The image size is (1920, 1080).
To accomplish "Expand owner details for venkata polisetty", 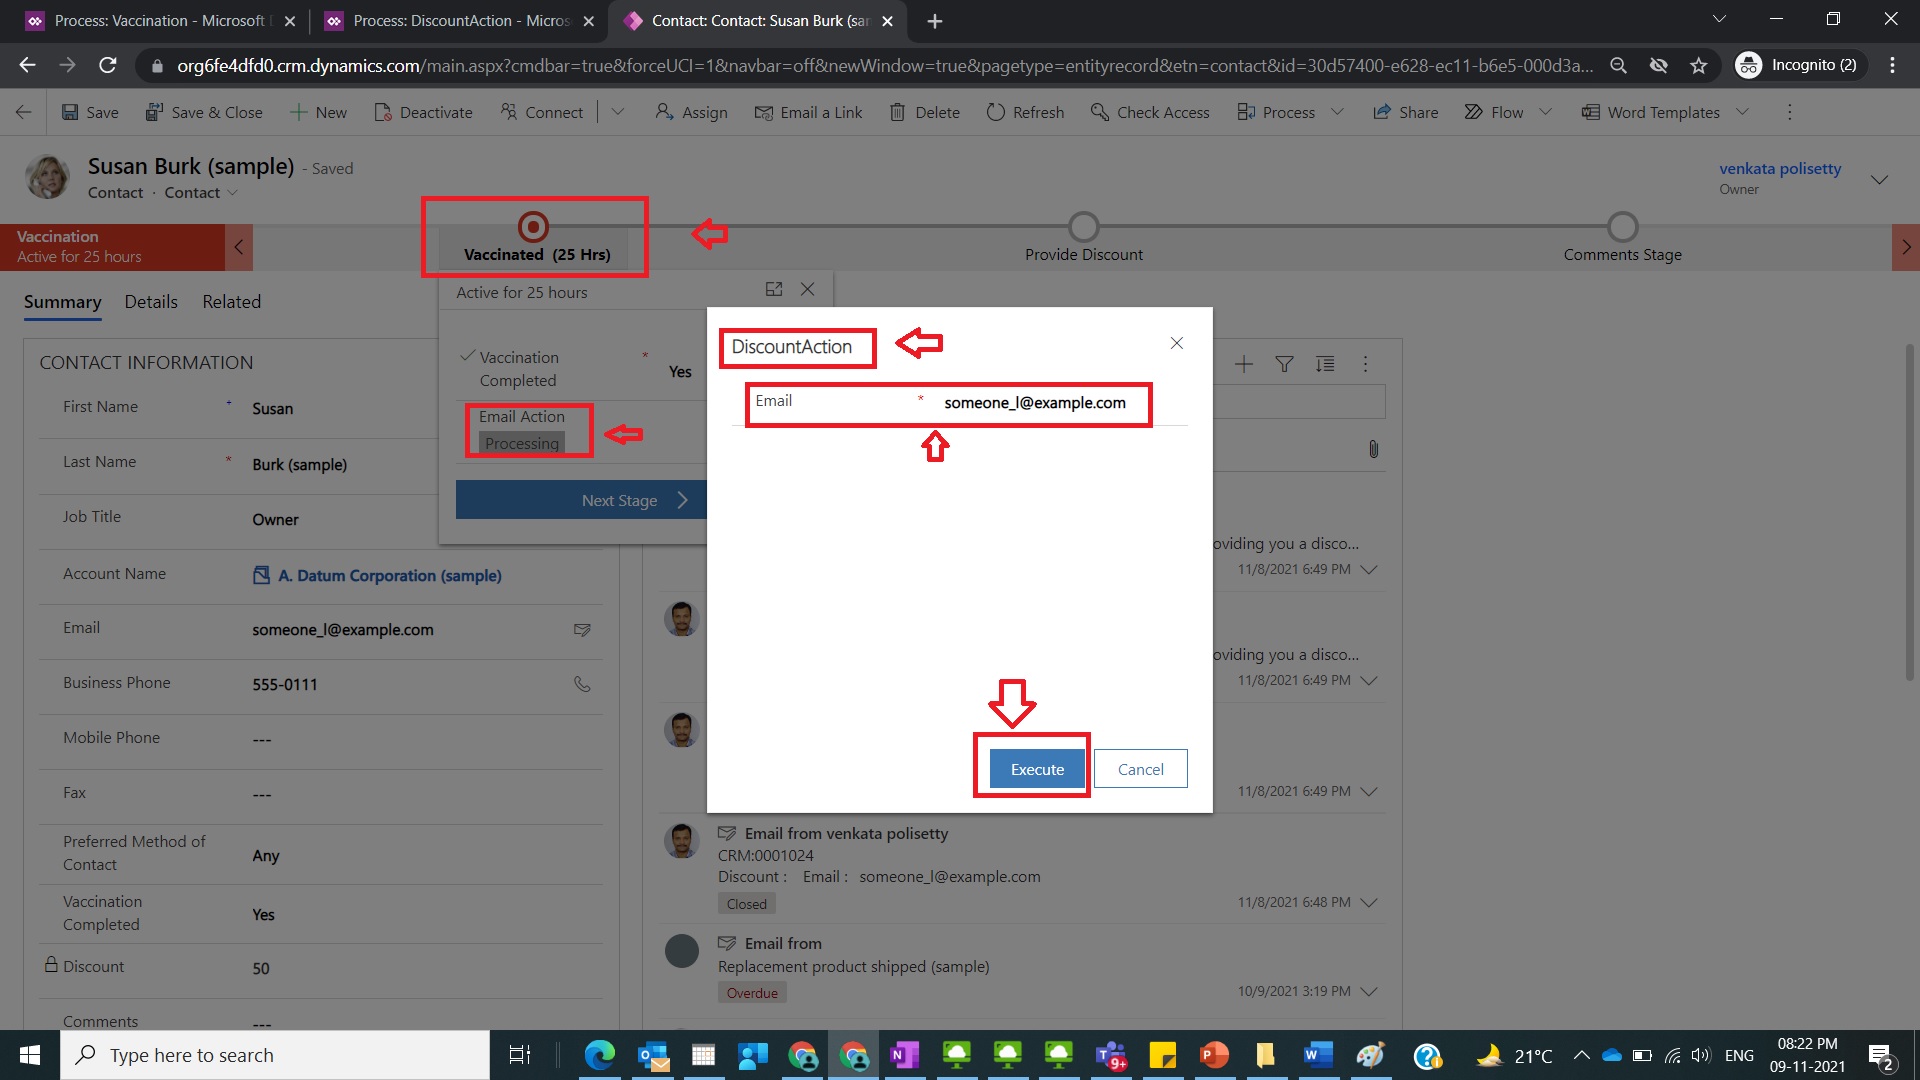I will [x=1879, y=178].
